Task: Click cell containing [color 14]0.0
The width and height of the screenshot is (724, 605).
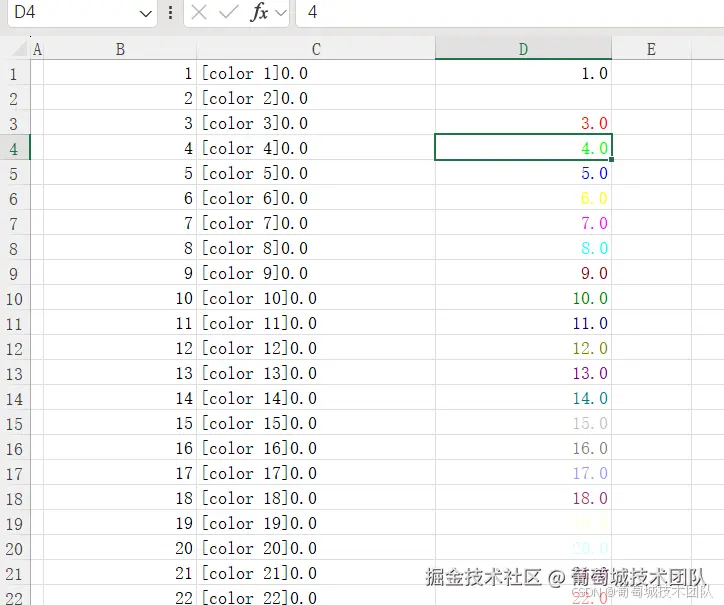Action: click(316, 398)
